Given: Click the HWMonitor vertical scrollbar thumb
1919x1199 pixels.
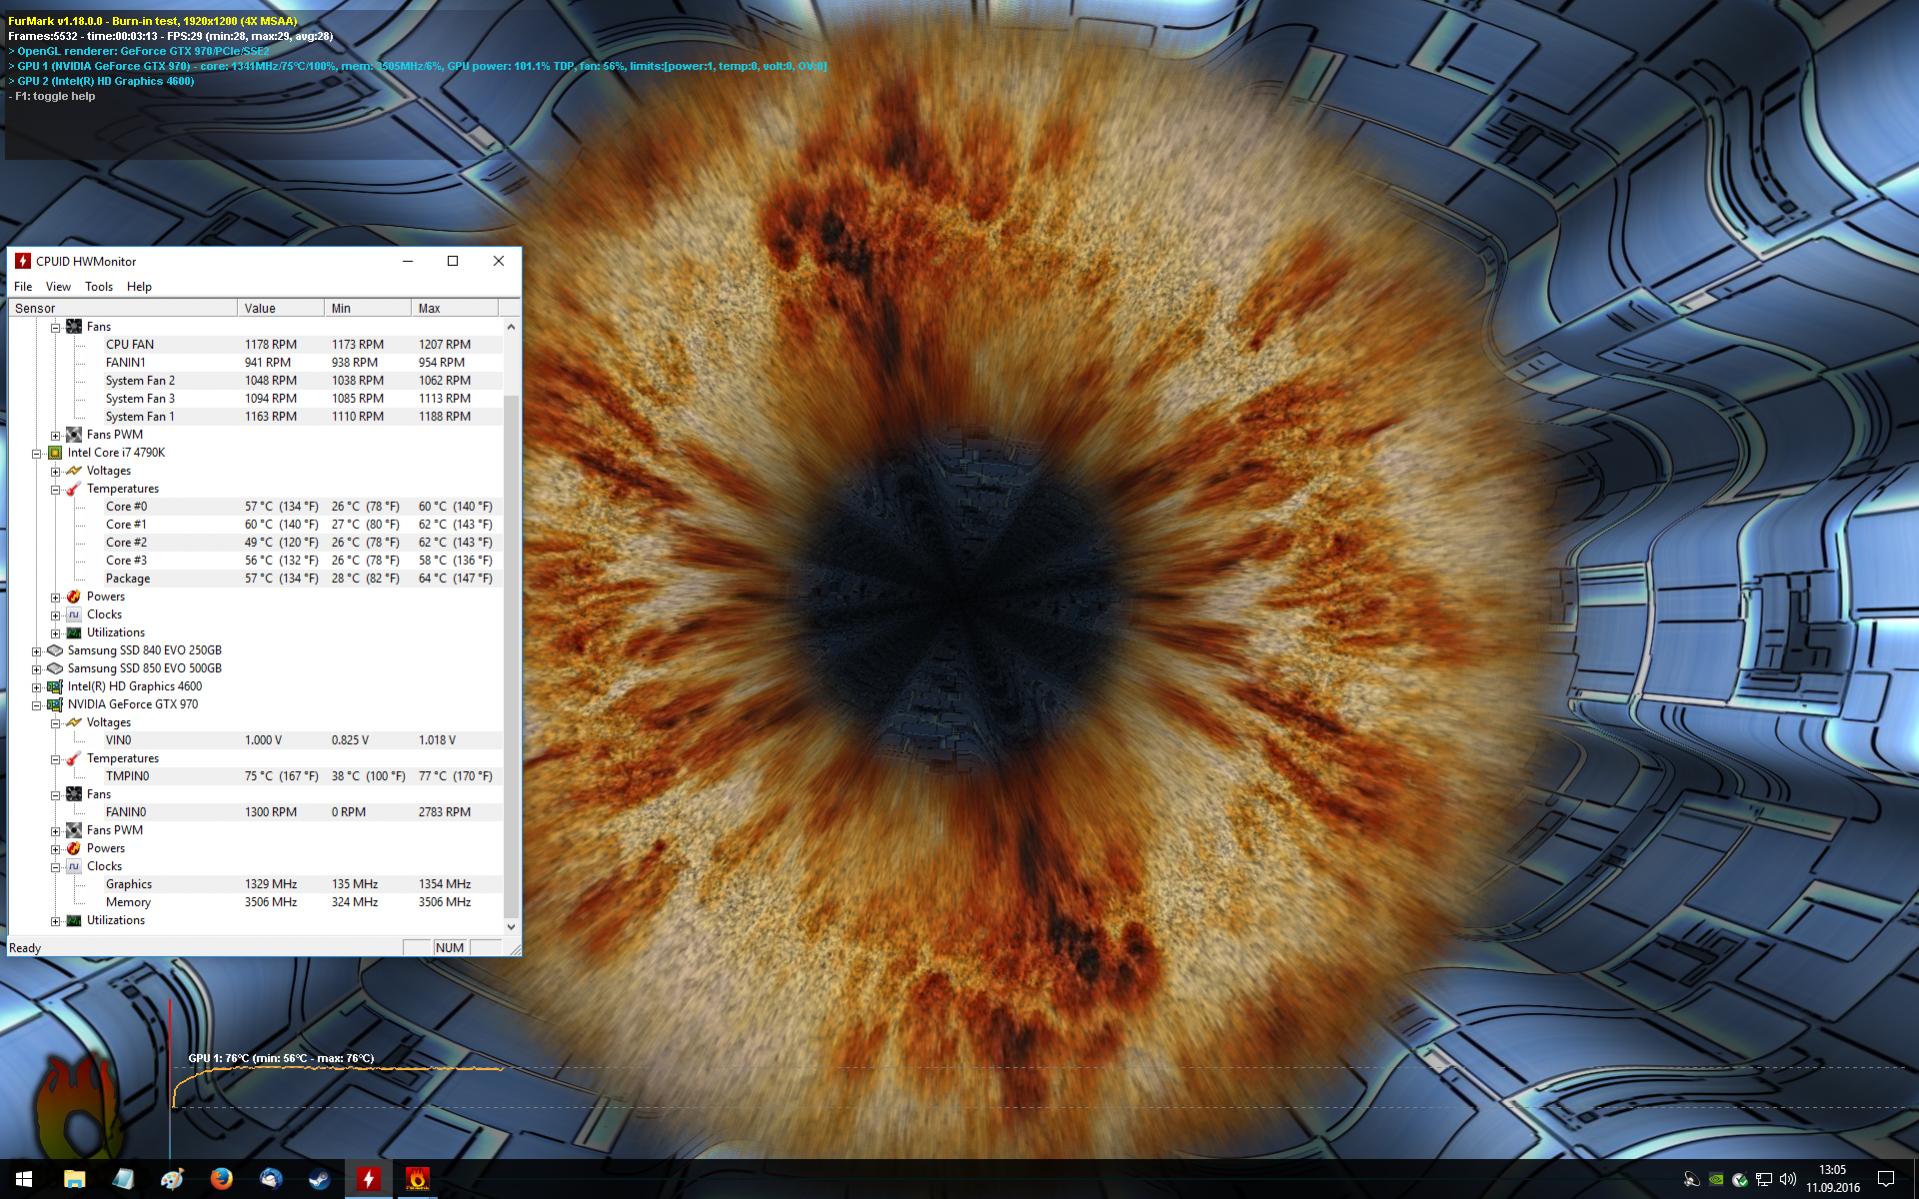Looking at the screenshot, I should (x=511, y=656).
